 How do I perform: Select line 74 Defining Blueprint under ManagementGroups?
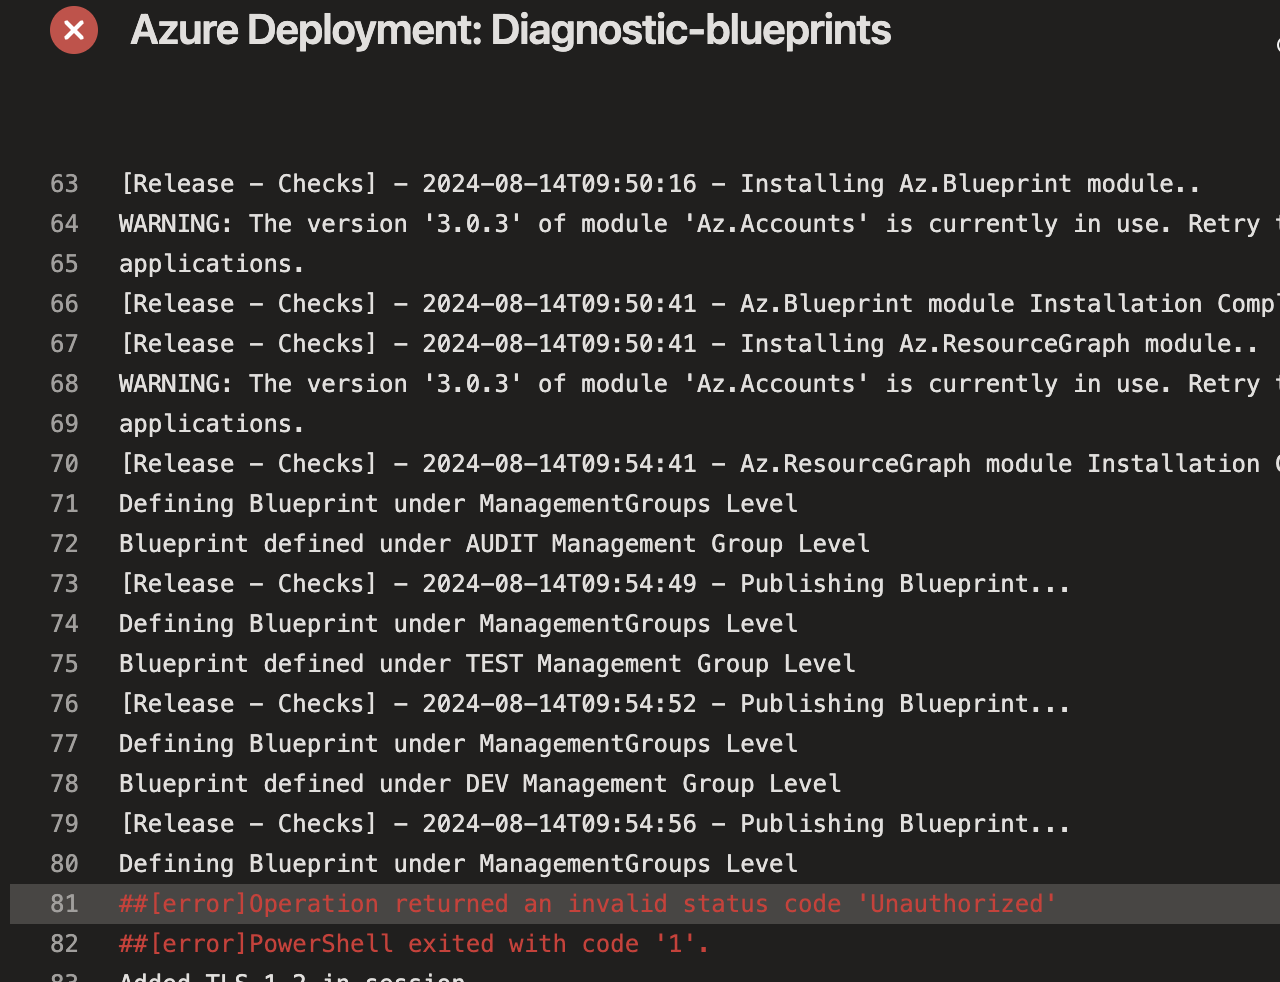[458, 624]
